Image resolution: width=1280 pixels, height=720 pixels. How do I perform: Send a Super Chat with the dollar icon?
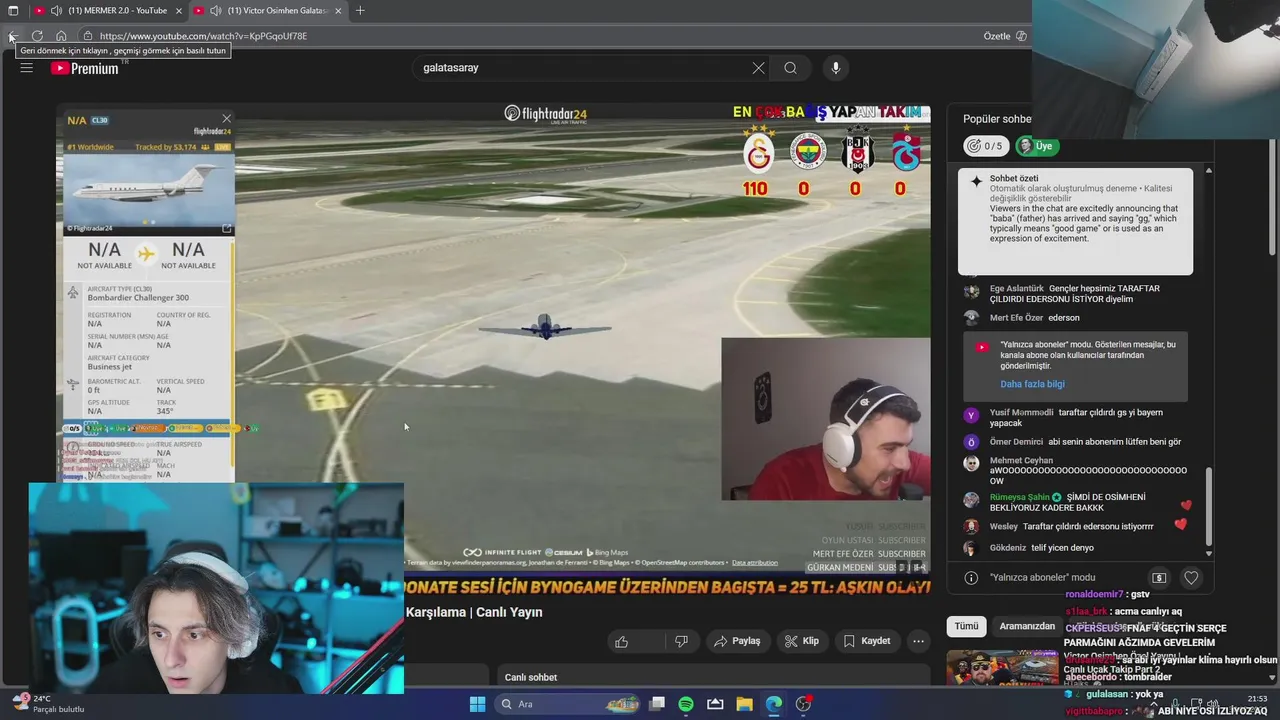coord(1159,577)
